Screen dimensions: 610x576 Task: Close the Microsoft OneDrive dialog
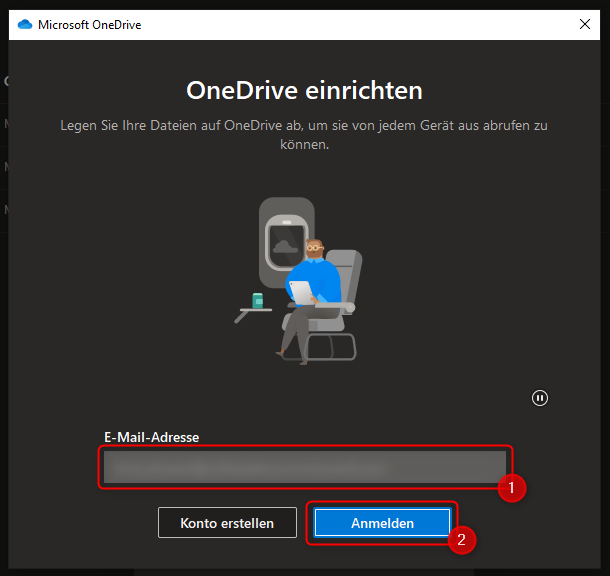click(584, 25)
